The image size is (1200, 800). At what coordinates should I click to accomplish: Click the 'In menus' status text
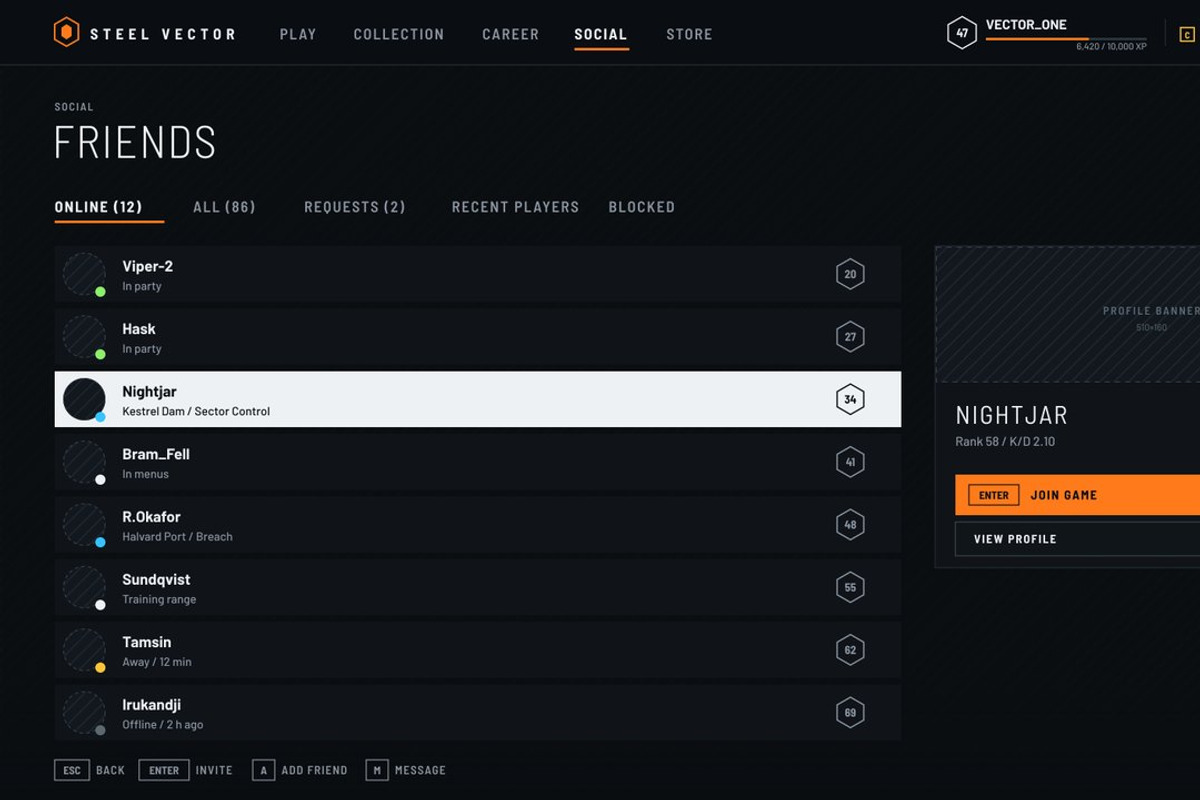click(x=146, y=474)
